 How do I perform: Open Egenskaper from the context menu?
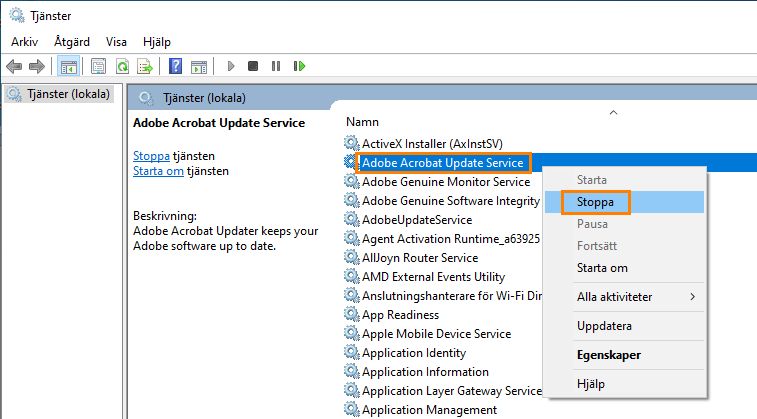coord(608,355)
